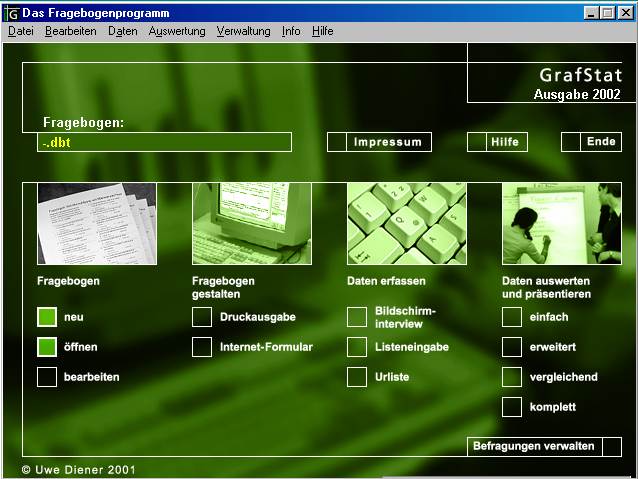This screenshot has height=479, width=638.
Task: Open the Datei menu
Action: tap(21, 31)
